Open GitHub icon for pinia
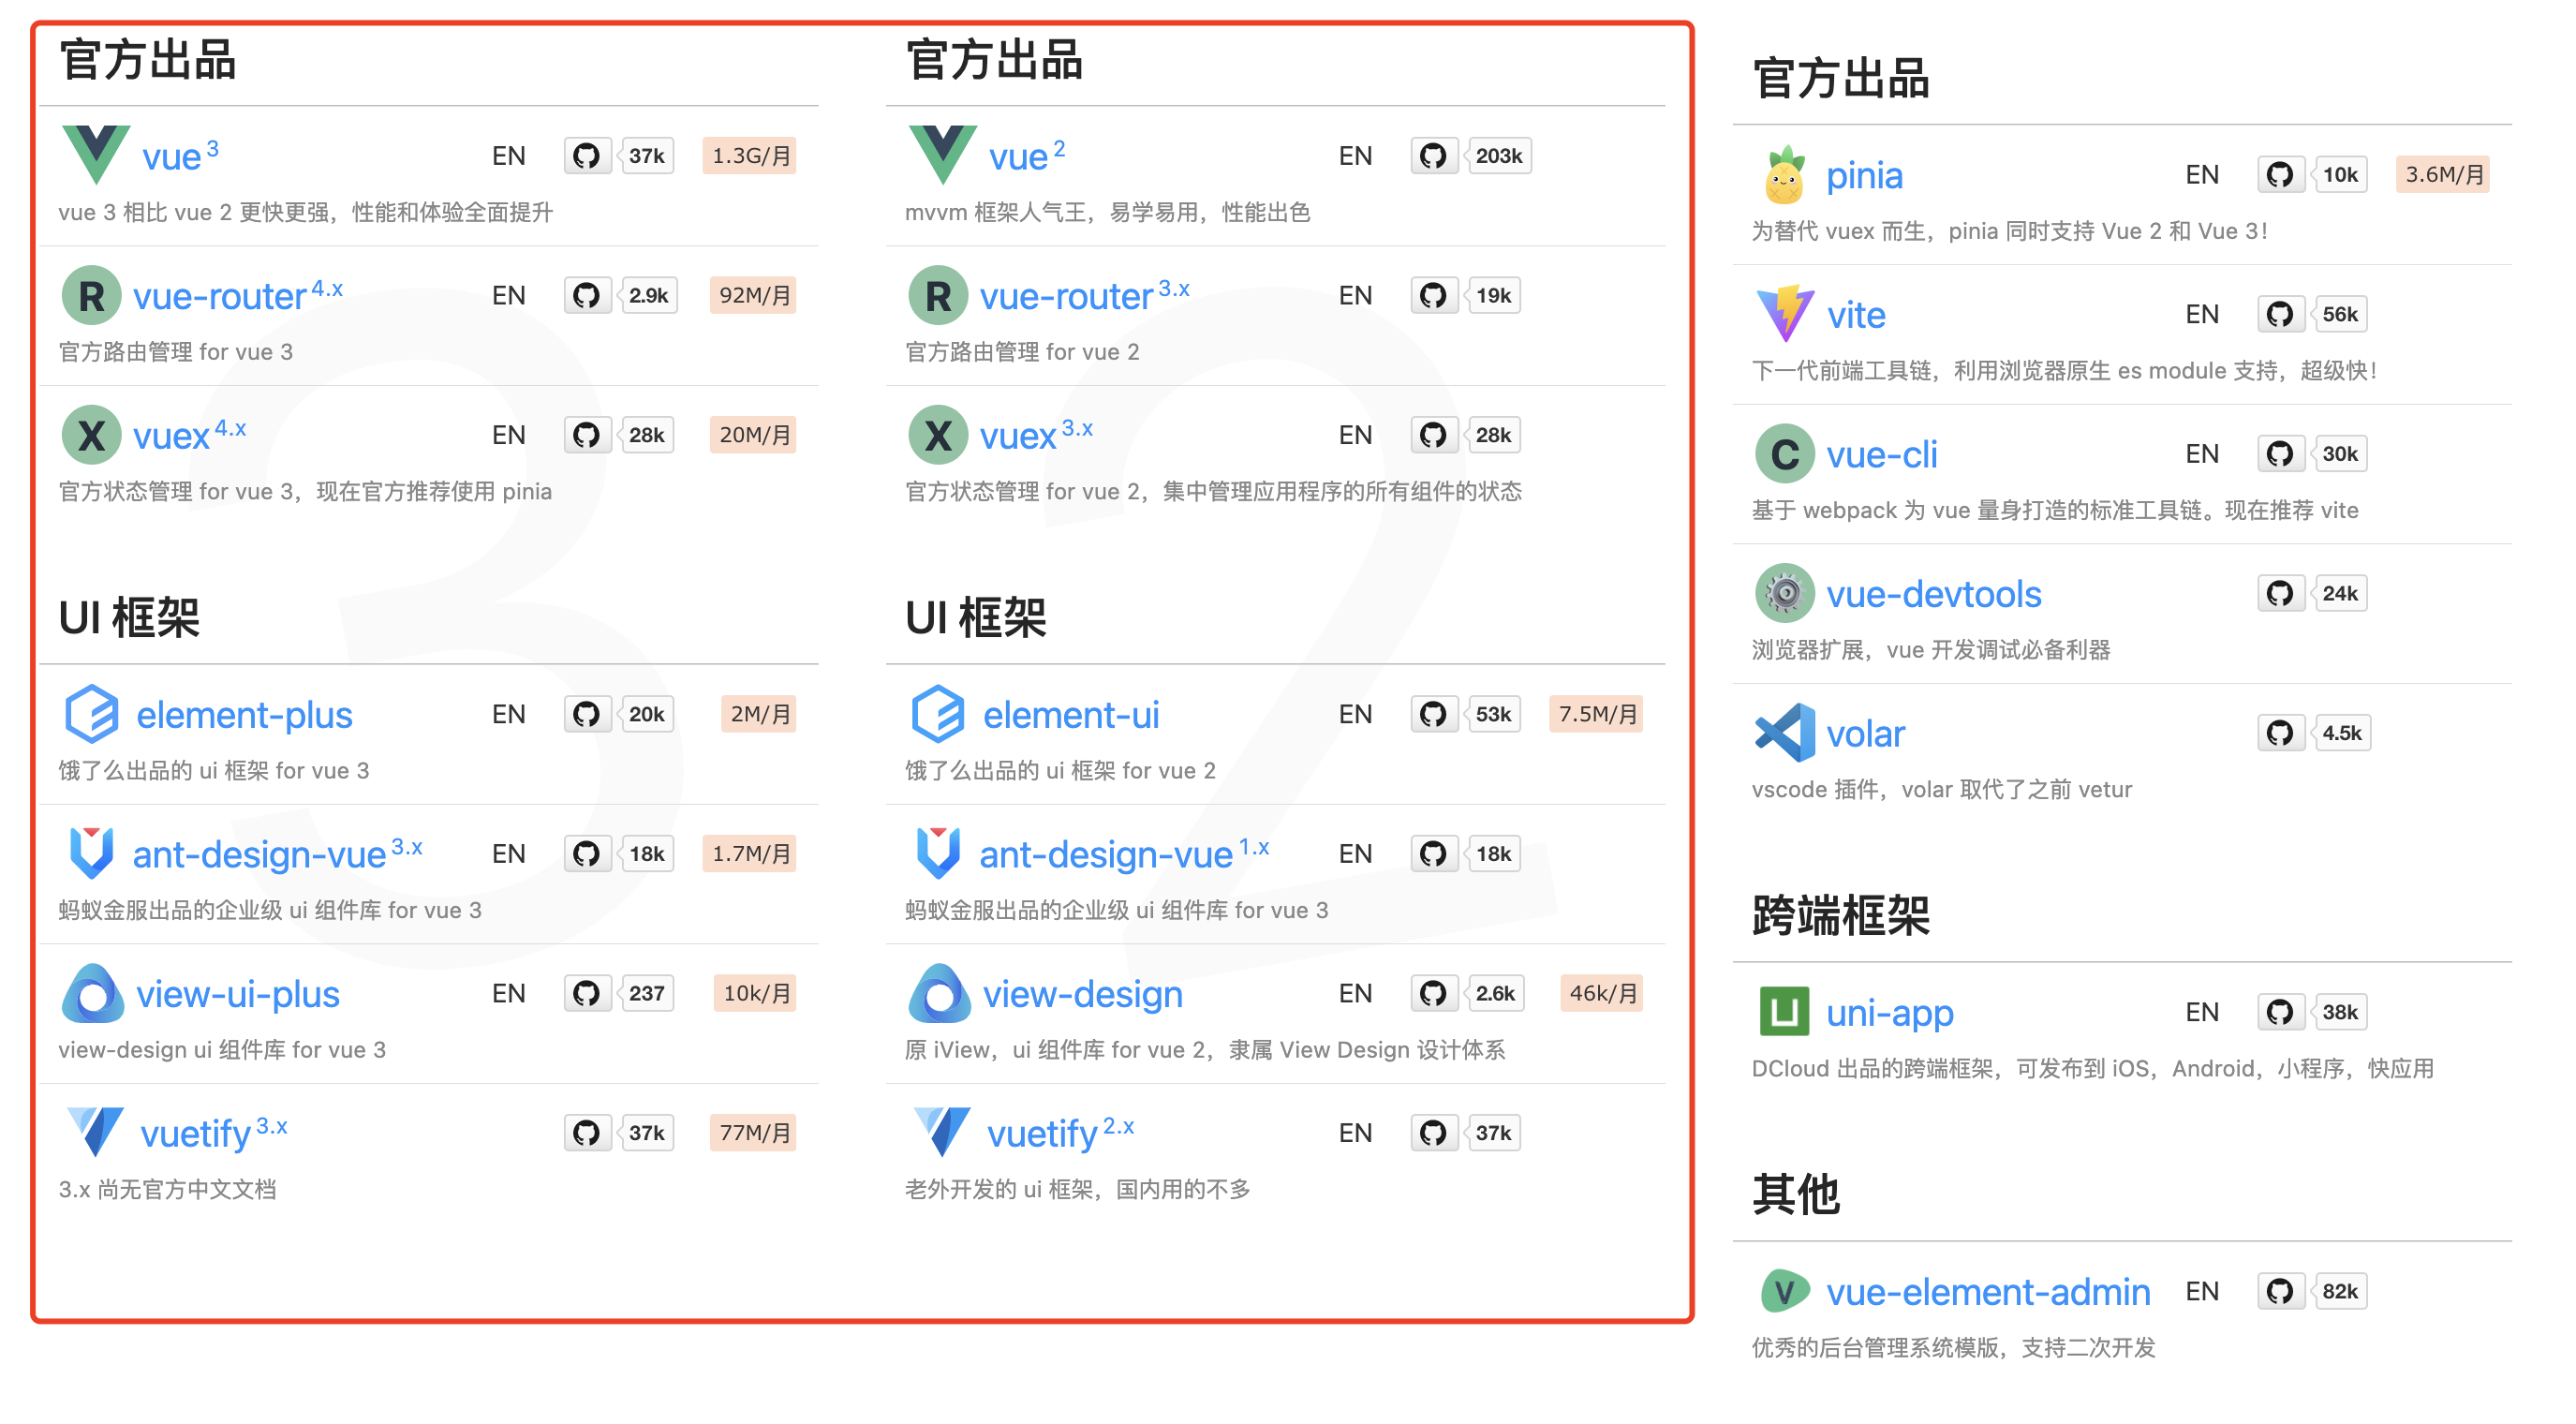This screenshot has width=2576, height=1424. [2280, 175]
